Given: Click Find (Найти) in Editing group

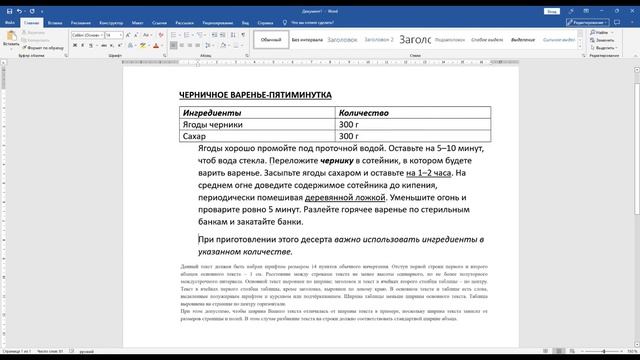Looking at the screenshot, I should click(x=601, y=32).
